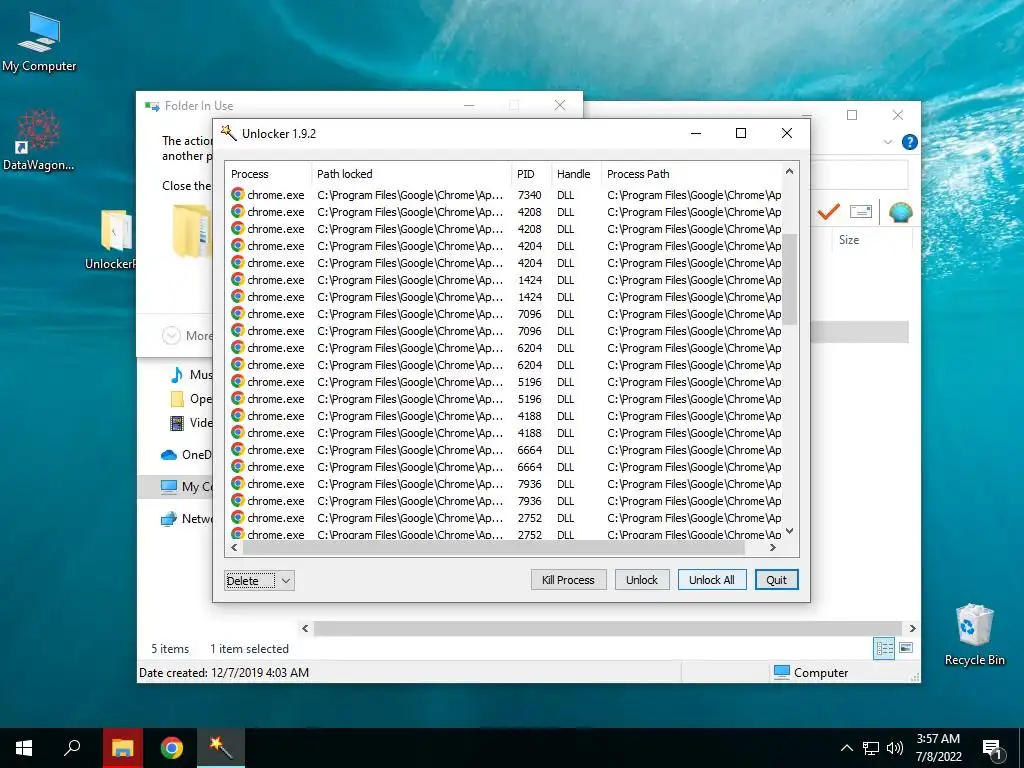Click the shell icon in Explorer toolbar

[901, 212]
